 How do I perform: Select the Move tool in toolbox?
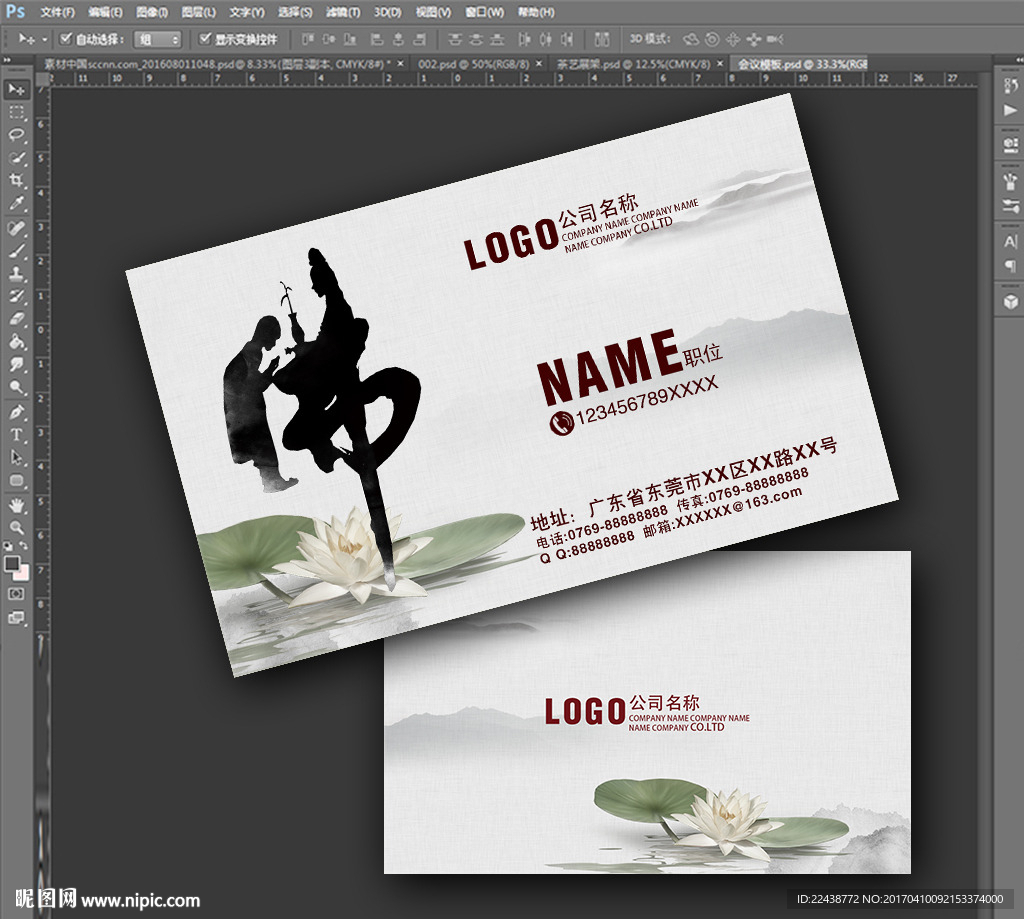tap(16, 89)
